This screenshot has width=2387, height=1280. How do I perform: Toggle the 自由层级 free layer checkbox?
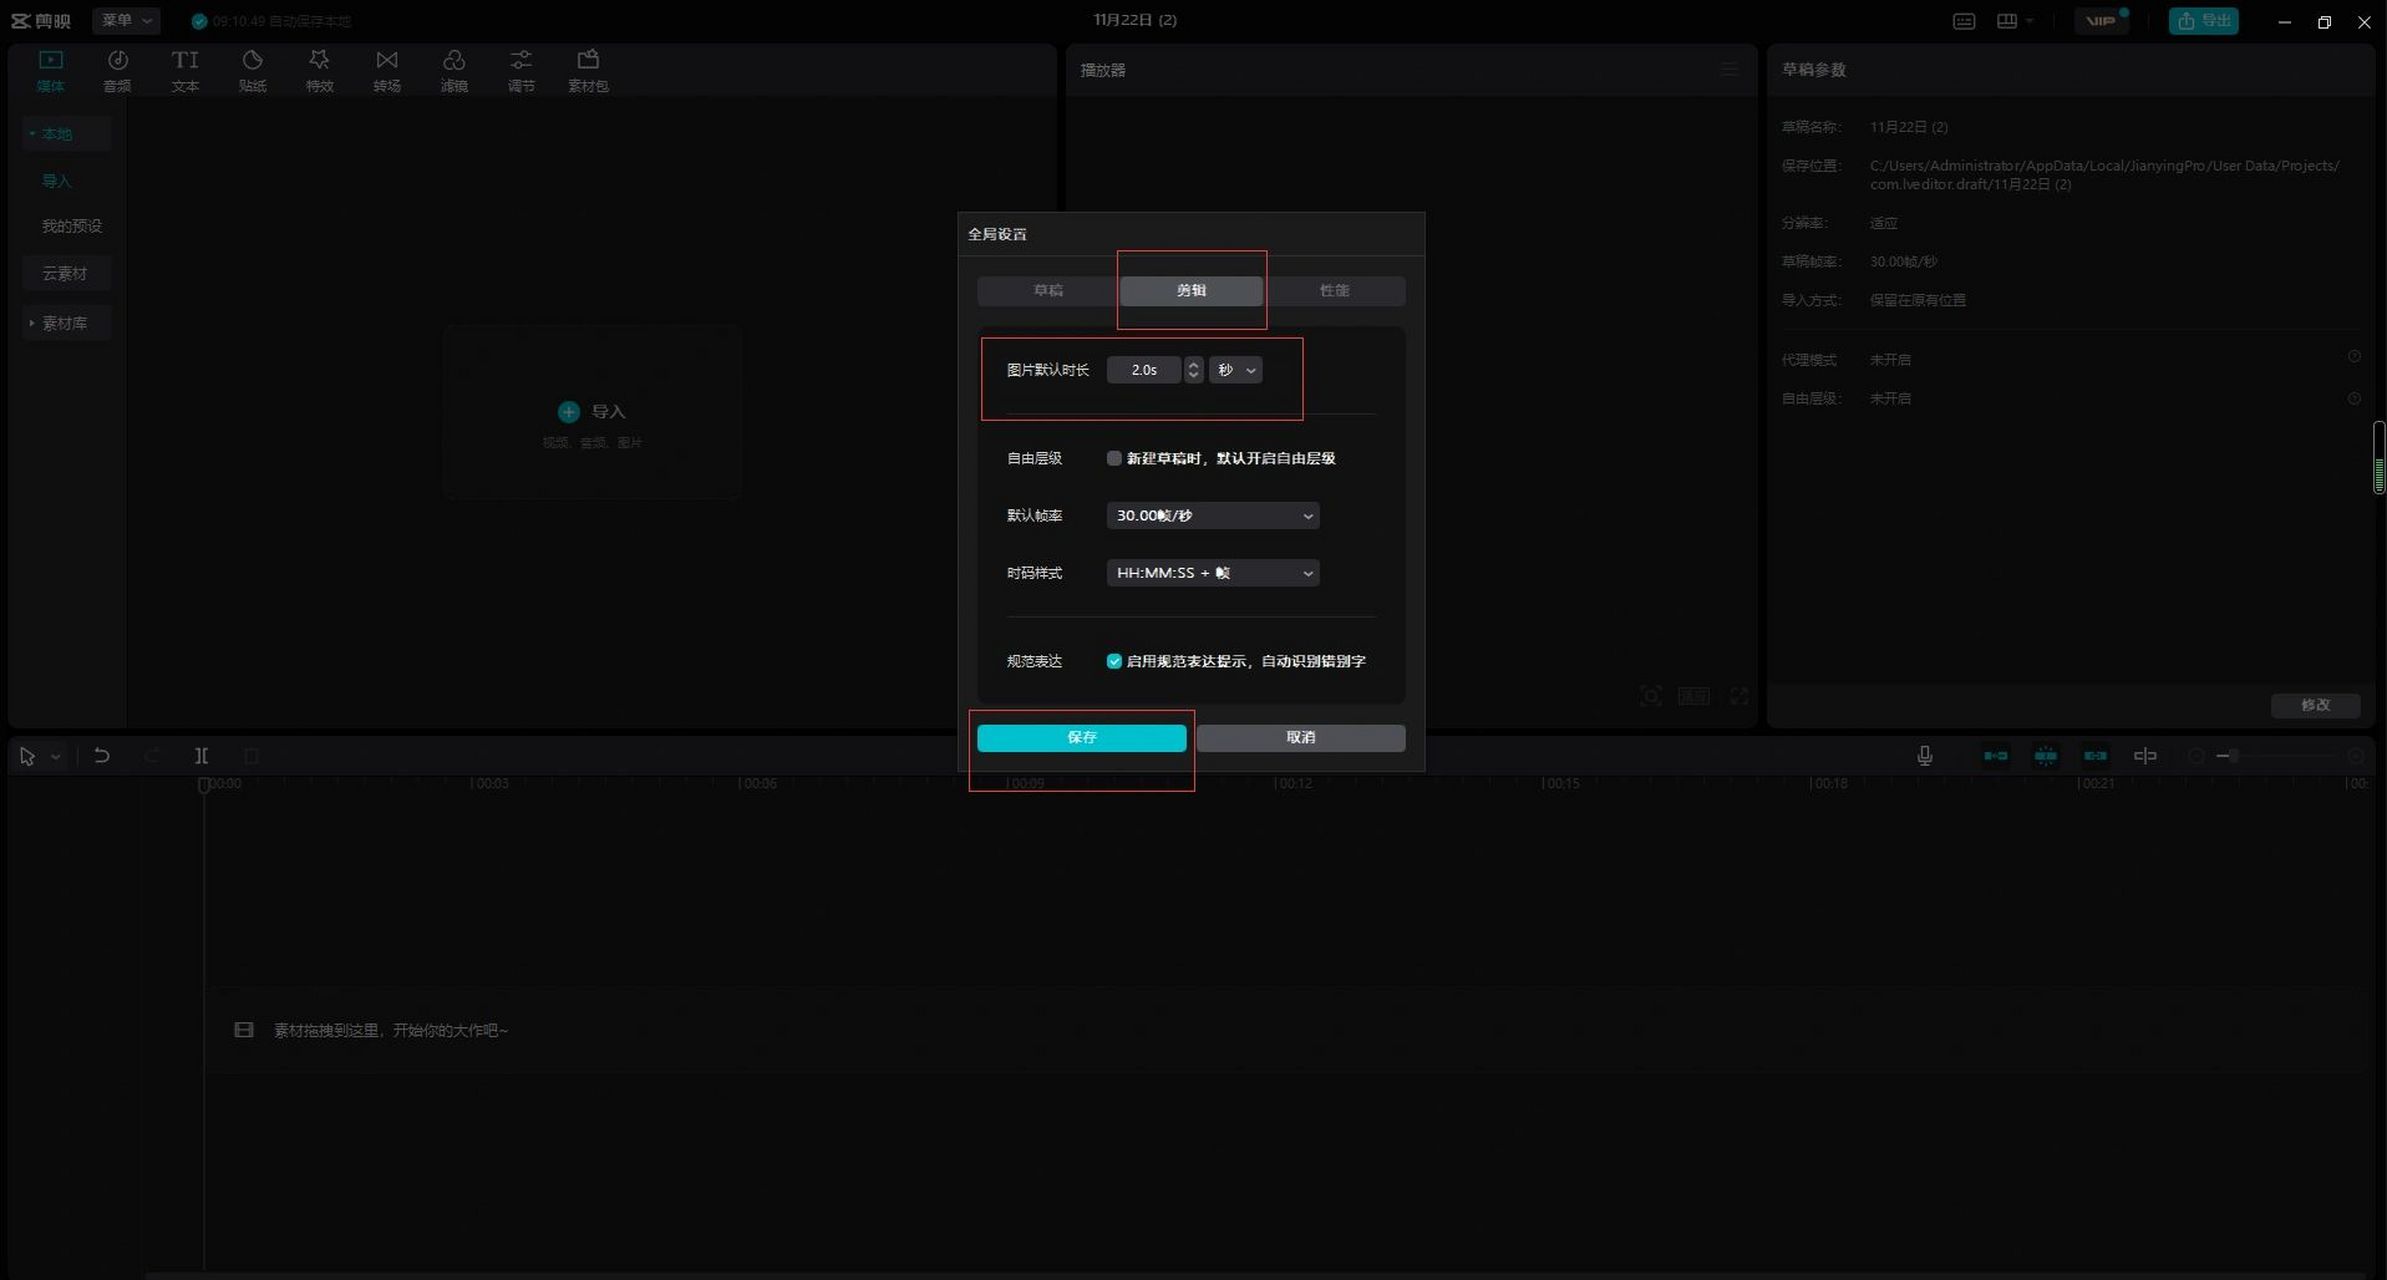point(1114,458)
